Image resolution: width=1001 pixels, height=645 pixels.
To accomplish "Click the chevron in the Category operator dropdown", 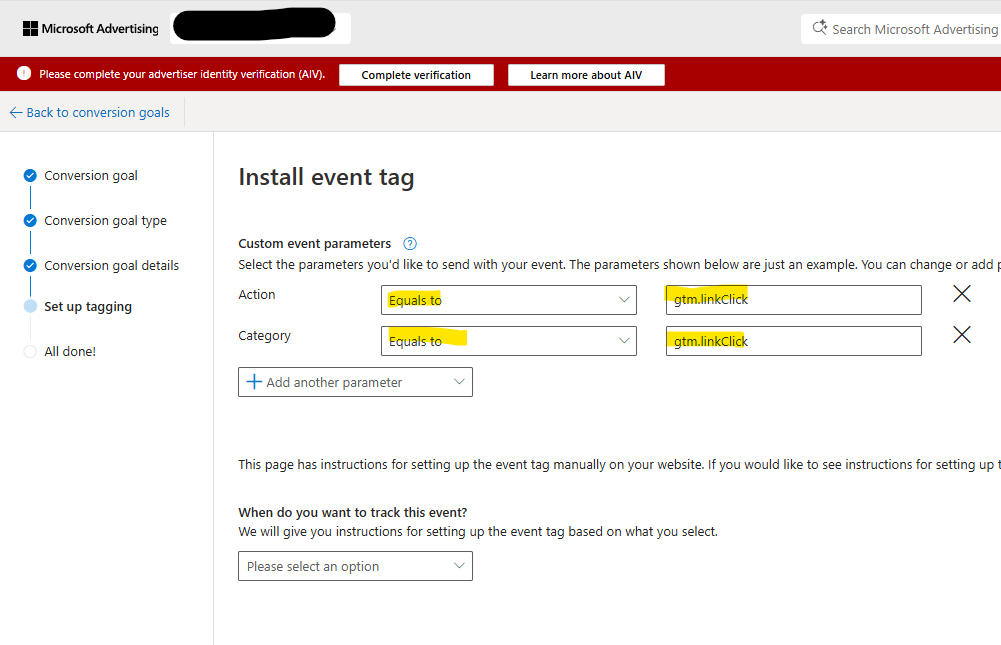I will pyautogui.click(x=624, y=340).
